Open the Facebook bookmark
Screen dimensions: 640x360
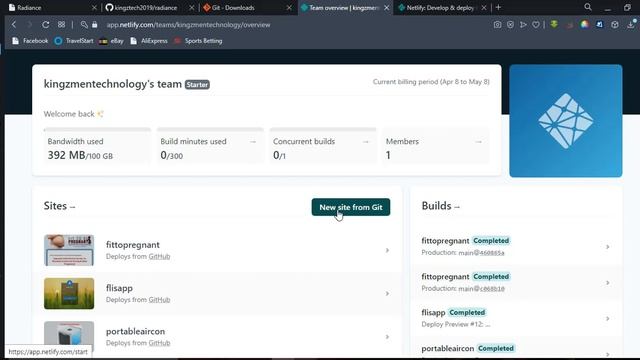pos(30,41)
